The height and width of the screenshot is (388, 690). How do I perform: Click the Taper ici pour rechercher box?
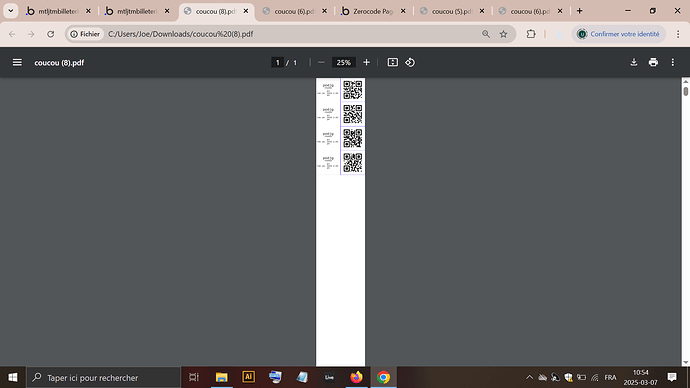[103, 377]
